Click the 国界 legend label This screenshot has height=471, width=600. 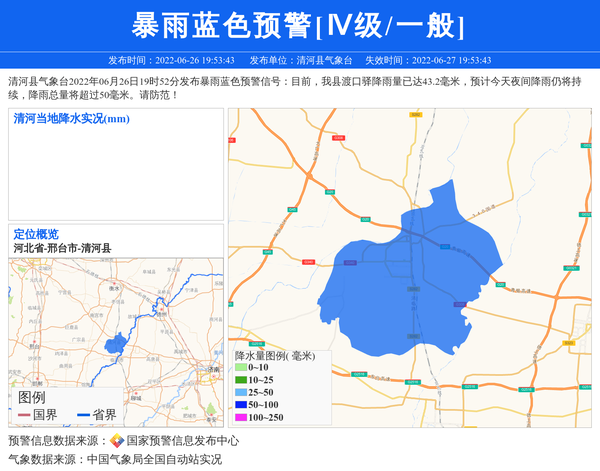click(x=45, y=415)
